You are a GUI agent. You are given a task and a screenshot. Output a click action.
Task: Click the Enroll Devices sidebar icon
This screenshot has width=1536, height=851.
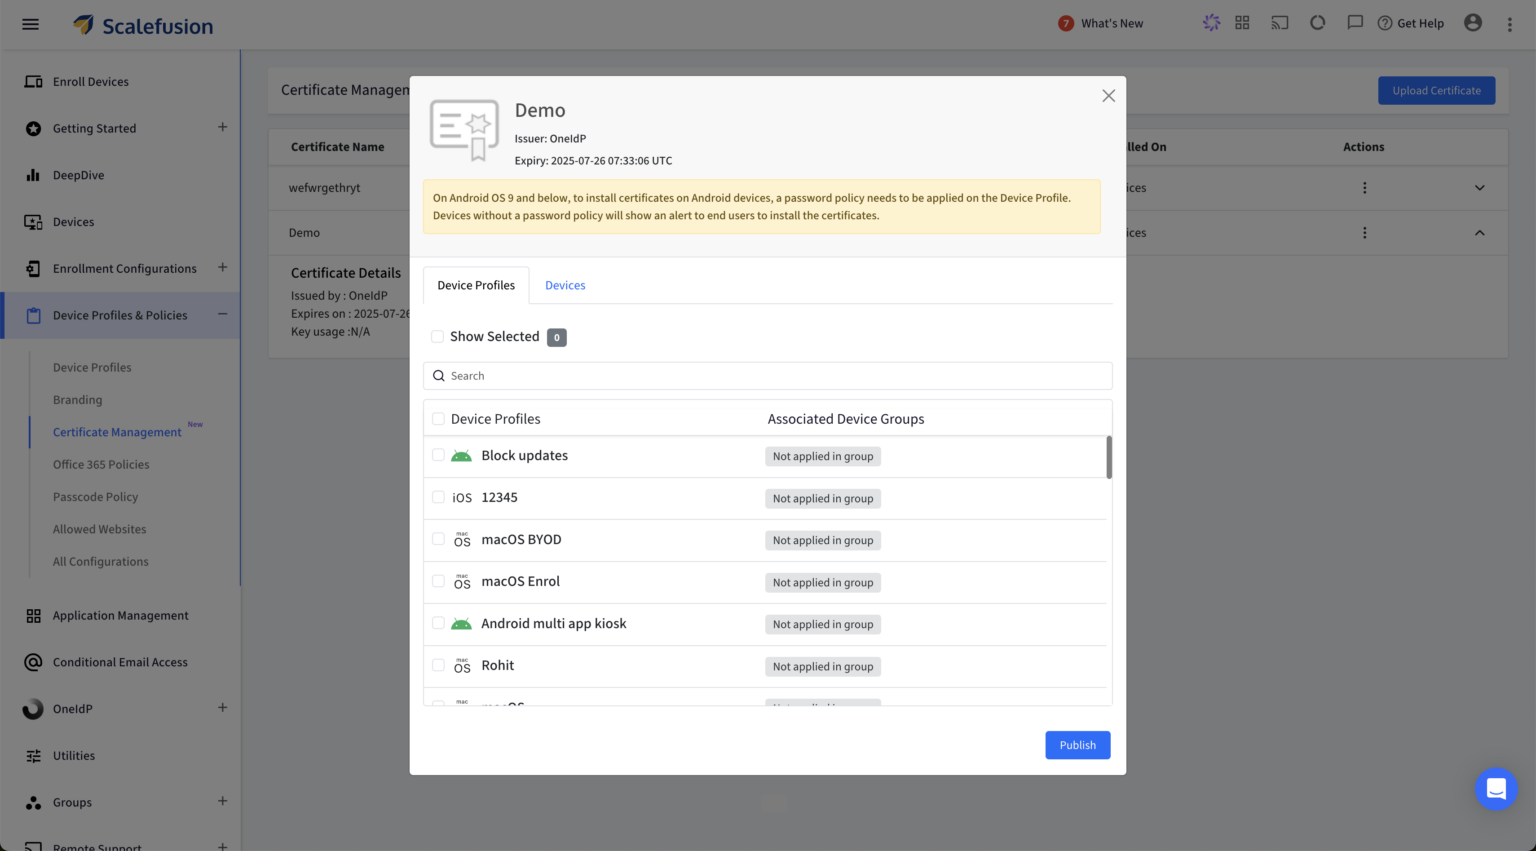(x=33, y=82)
